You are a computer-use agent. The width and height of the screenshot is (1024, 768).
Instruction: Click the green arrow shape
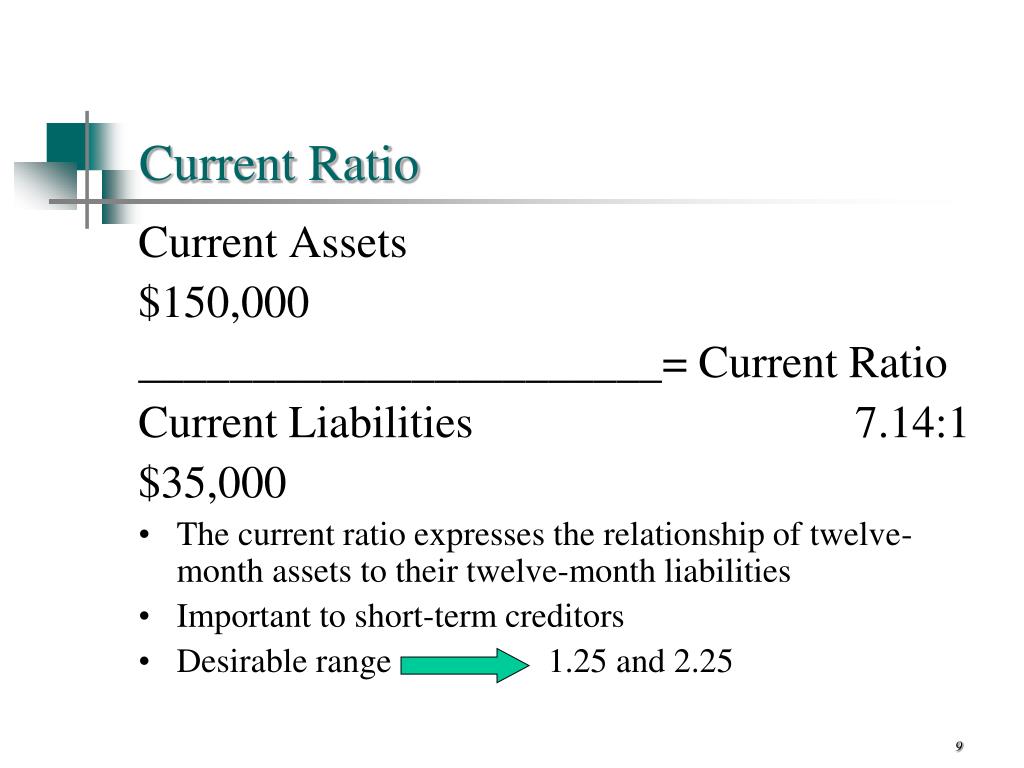click(x=464, y=665)
